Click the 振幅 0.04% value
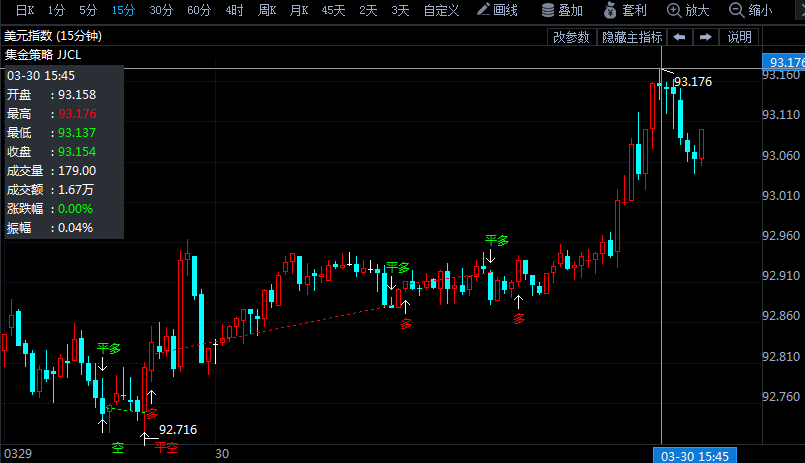The image size is (805, 463). click(75, 228)
